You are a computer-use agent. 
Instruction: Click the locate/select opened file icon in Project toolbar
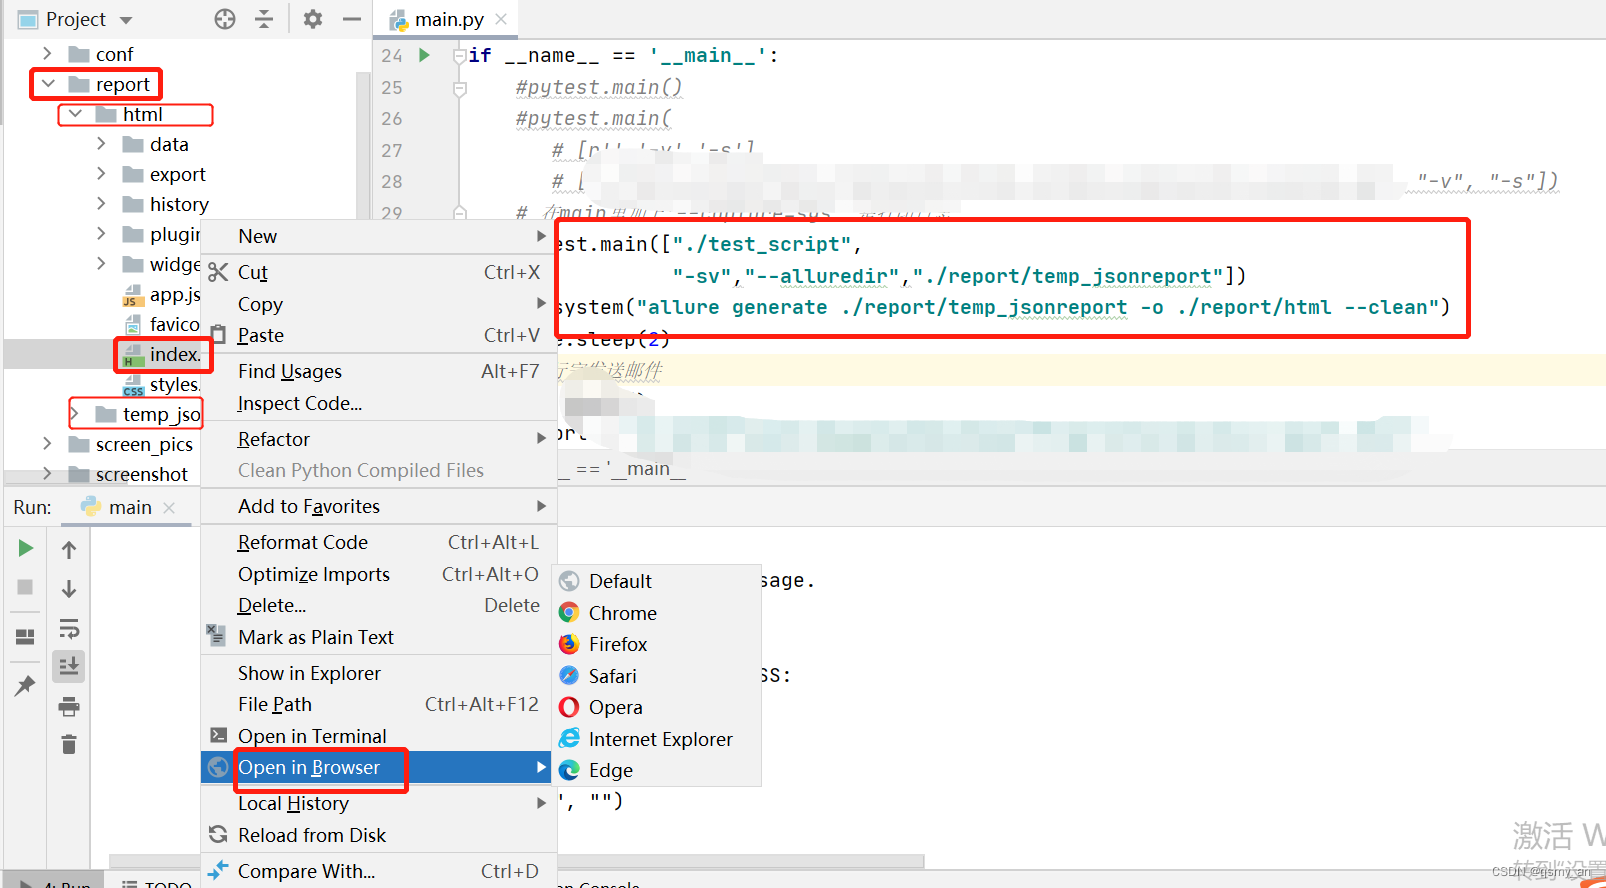(225, 19)
